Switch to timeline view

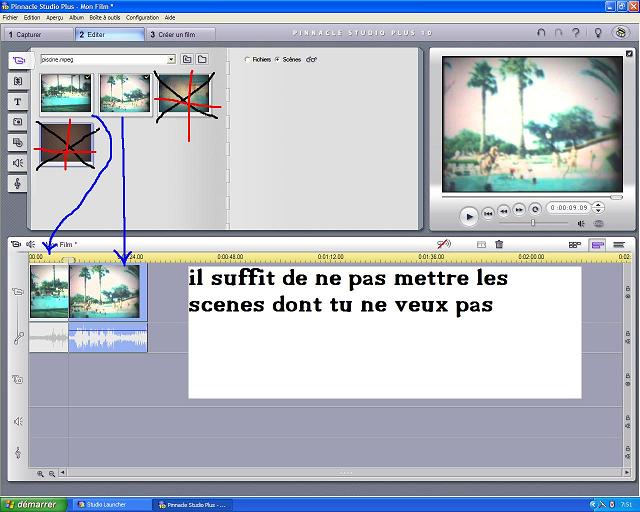pos(597,245)
